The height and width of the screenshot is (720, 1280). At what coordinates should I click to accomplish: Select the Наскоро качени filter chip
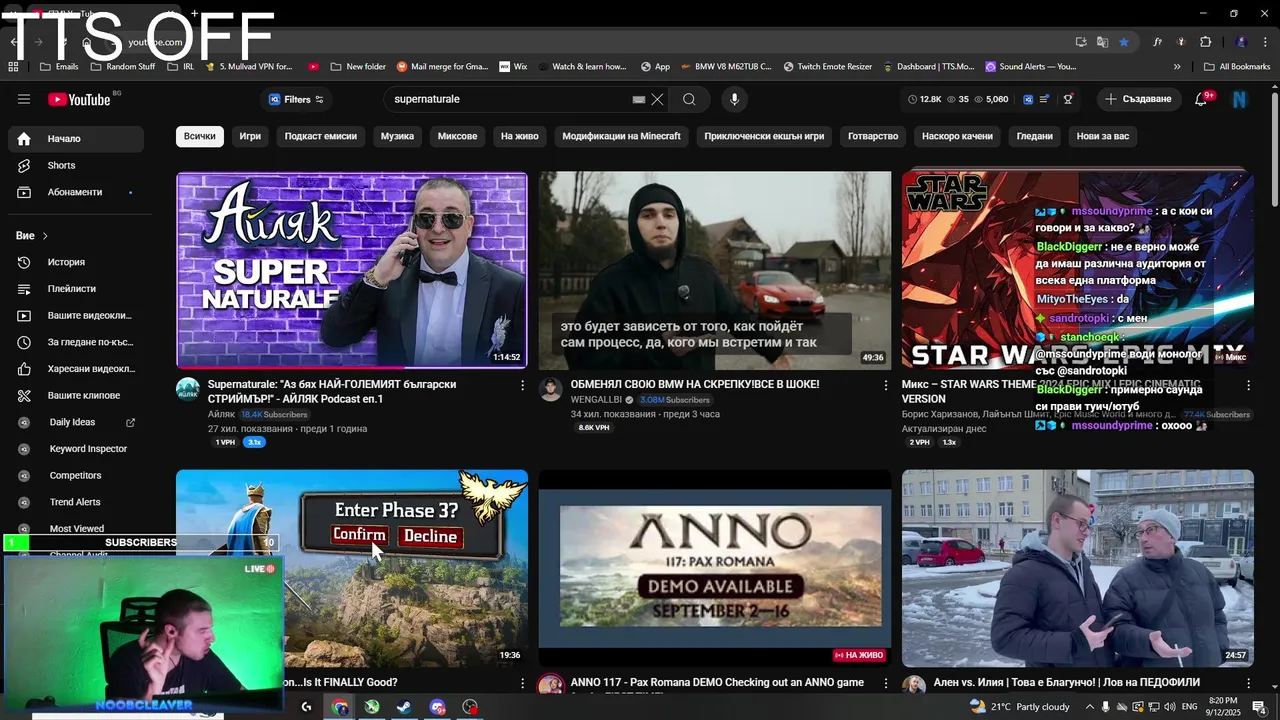[x=957, y=136]
